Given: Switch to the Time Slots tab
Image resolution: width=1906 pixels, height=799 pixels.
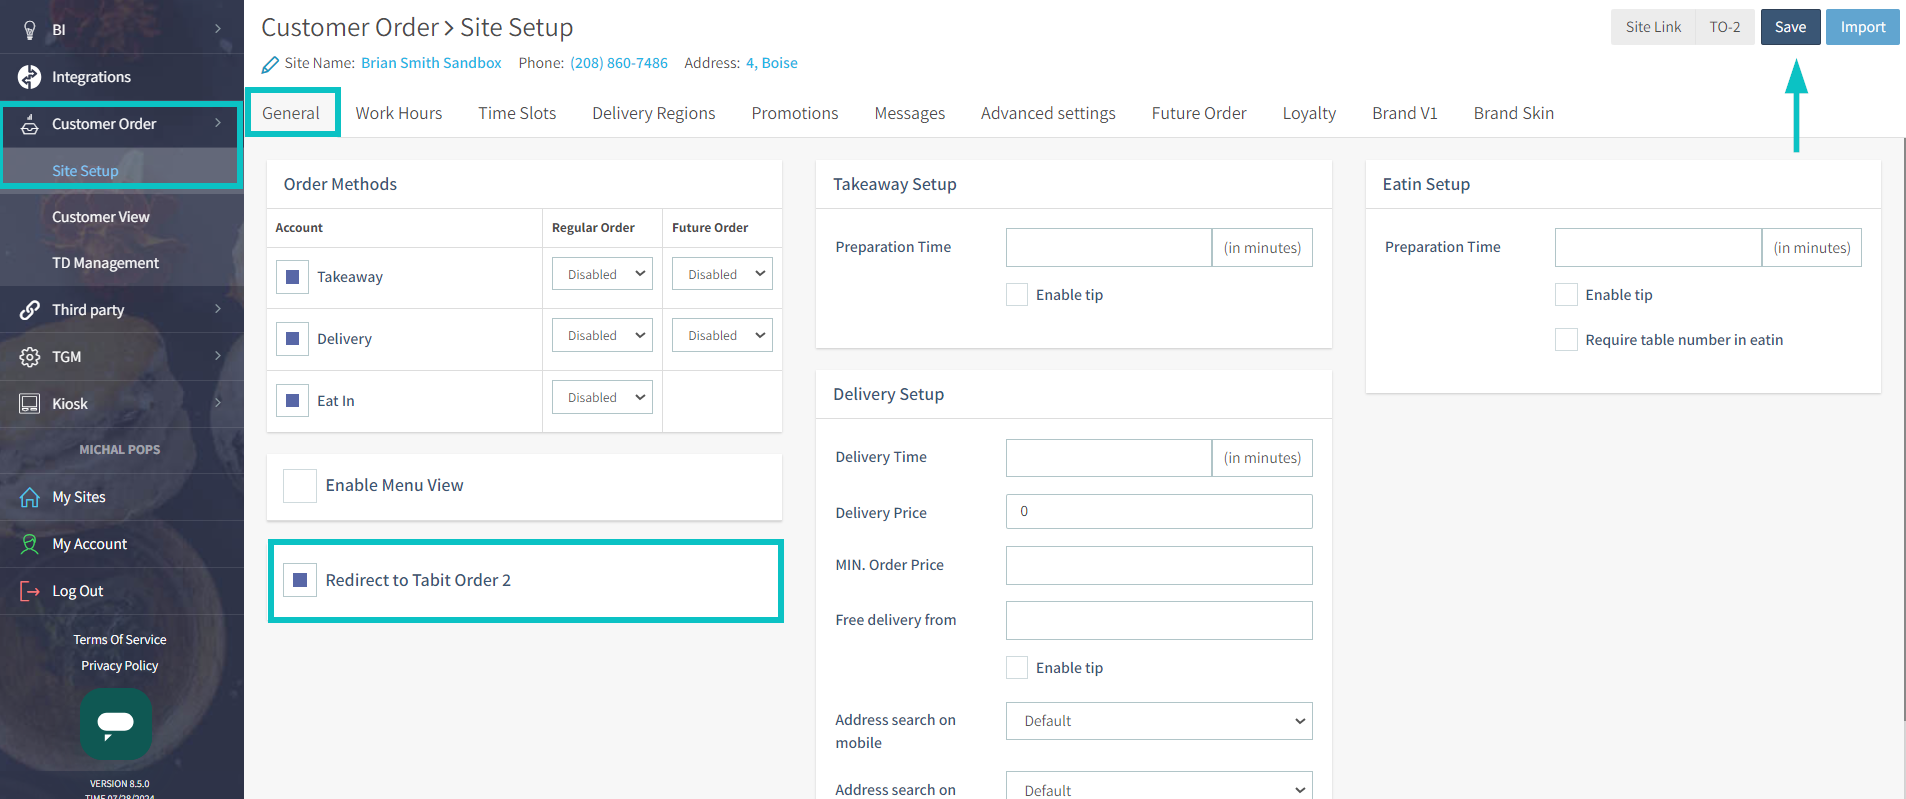Looking at the screenshot, I should click(x=517, y=113).
